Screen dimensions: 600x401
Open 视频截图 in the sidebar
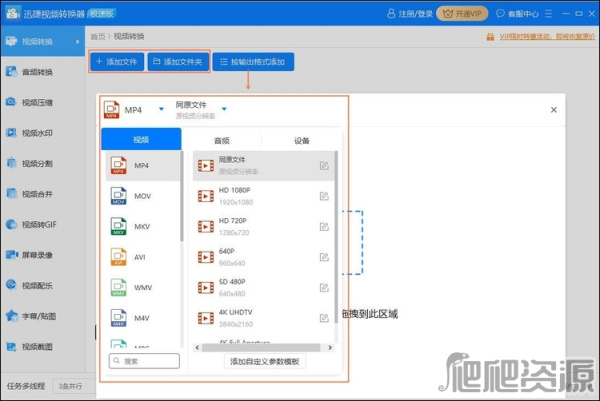click(42, 347)
